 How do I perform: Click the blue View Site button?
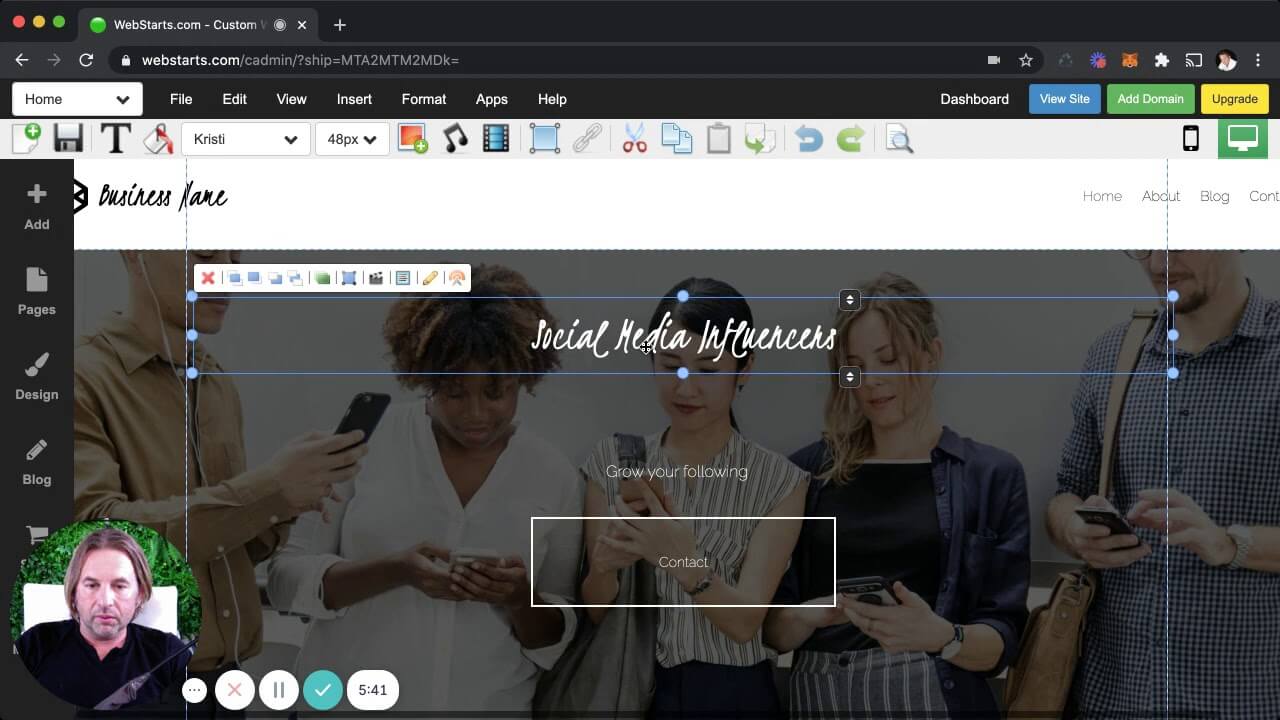coord(1064,99)
